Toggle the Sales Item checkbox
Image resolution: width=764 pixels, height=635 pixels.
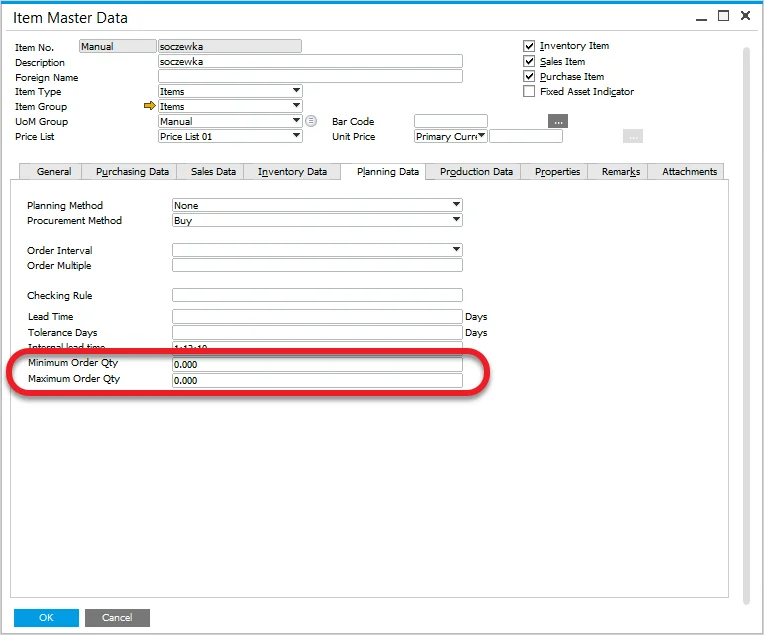click(530, 61)
